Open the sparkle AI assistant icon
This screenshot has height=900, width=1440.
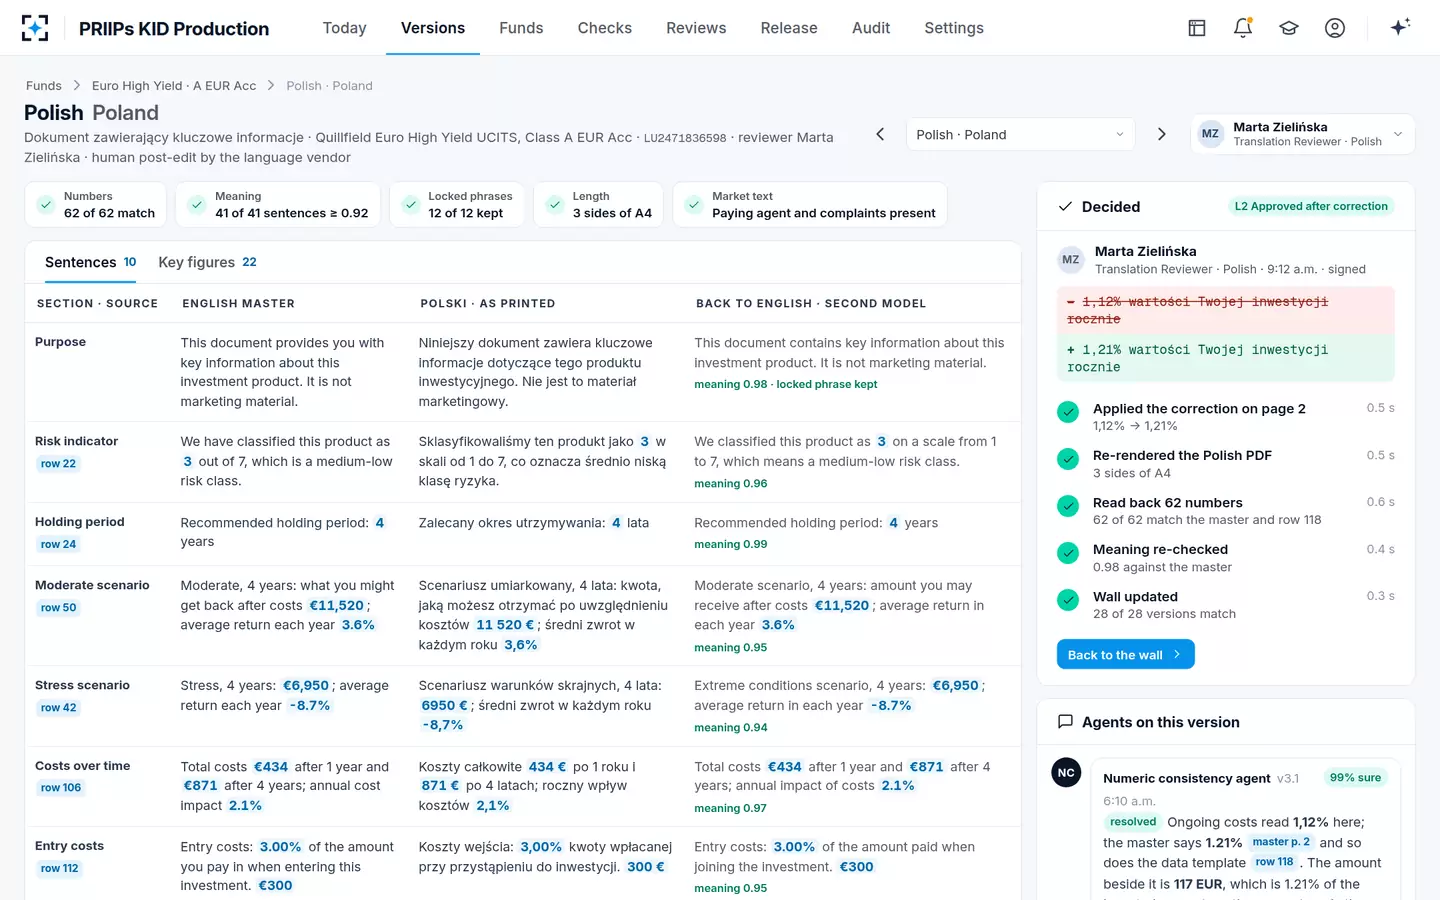(1400, 27)
